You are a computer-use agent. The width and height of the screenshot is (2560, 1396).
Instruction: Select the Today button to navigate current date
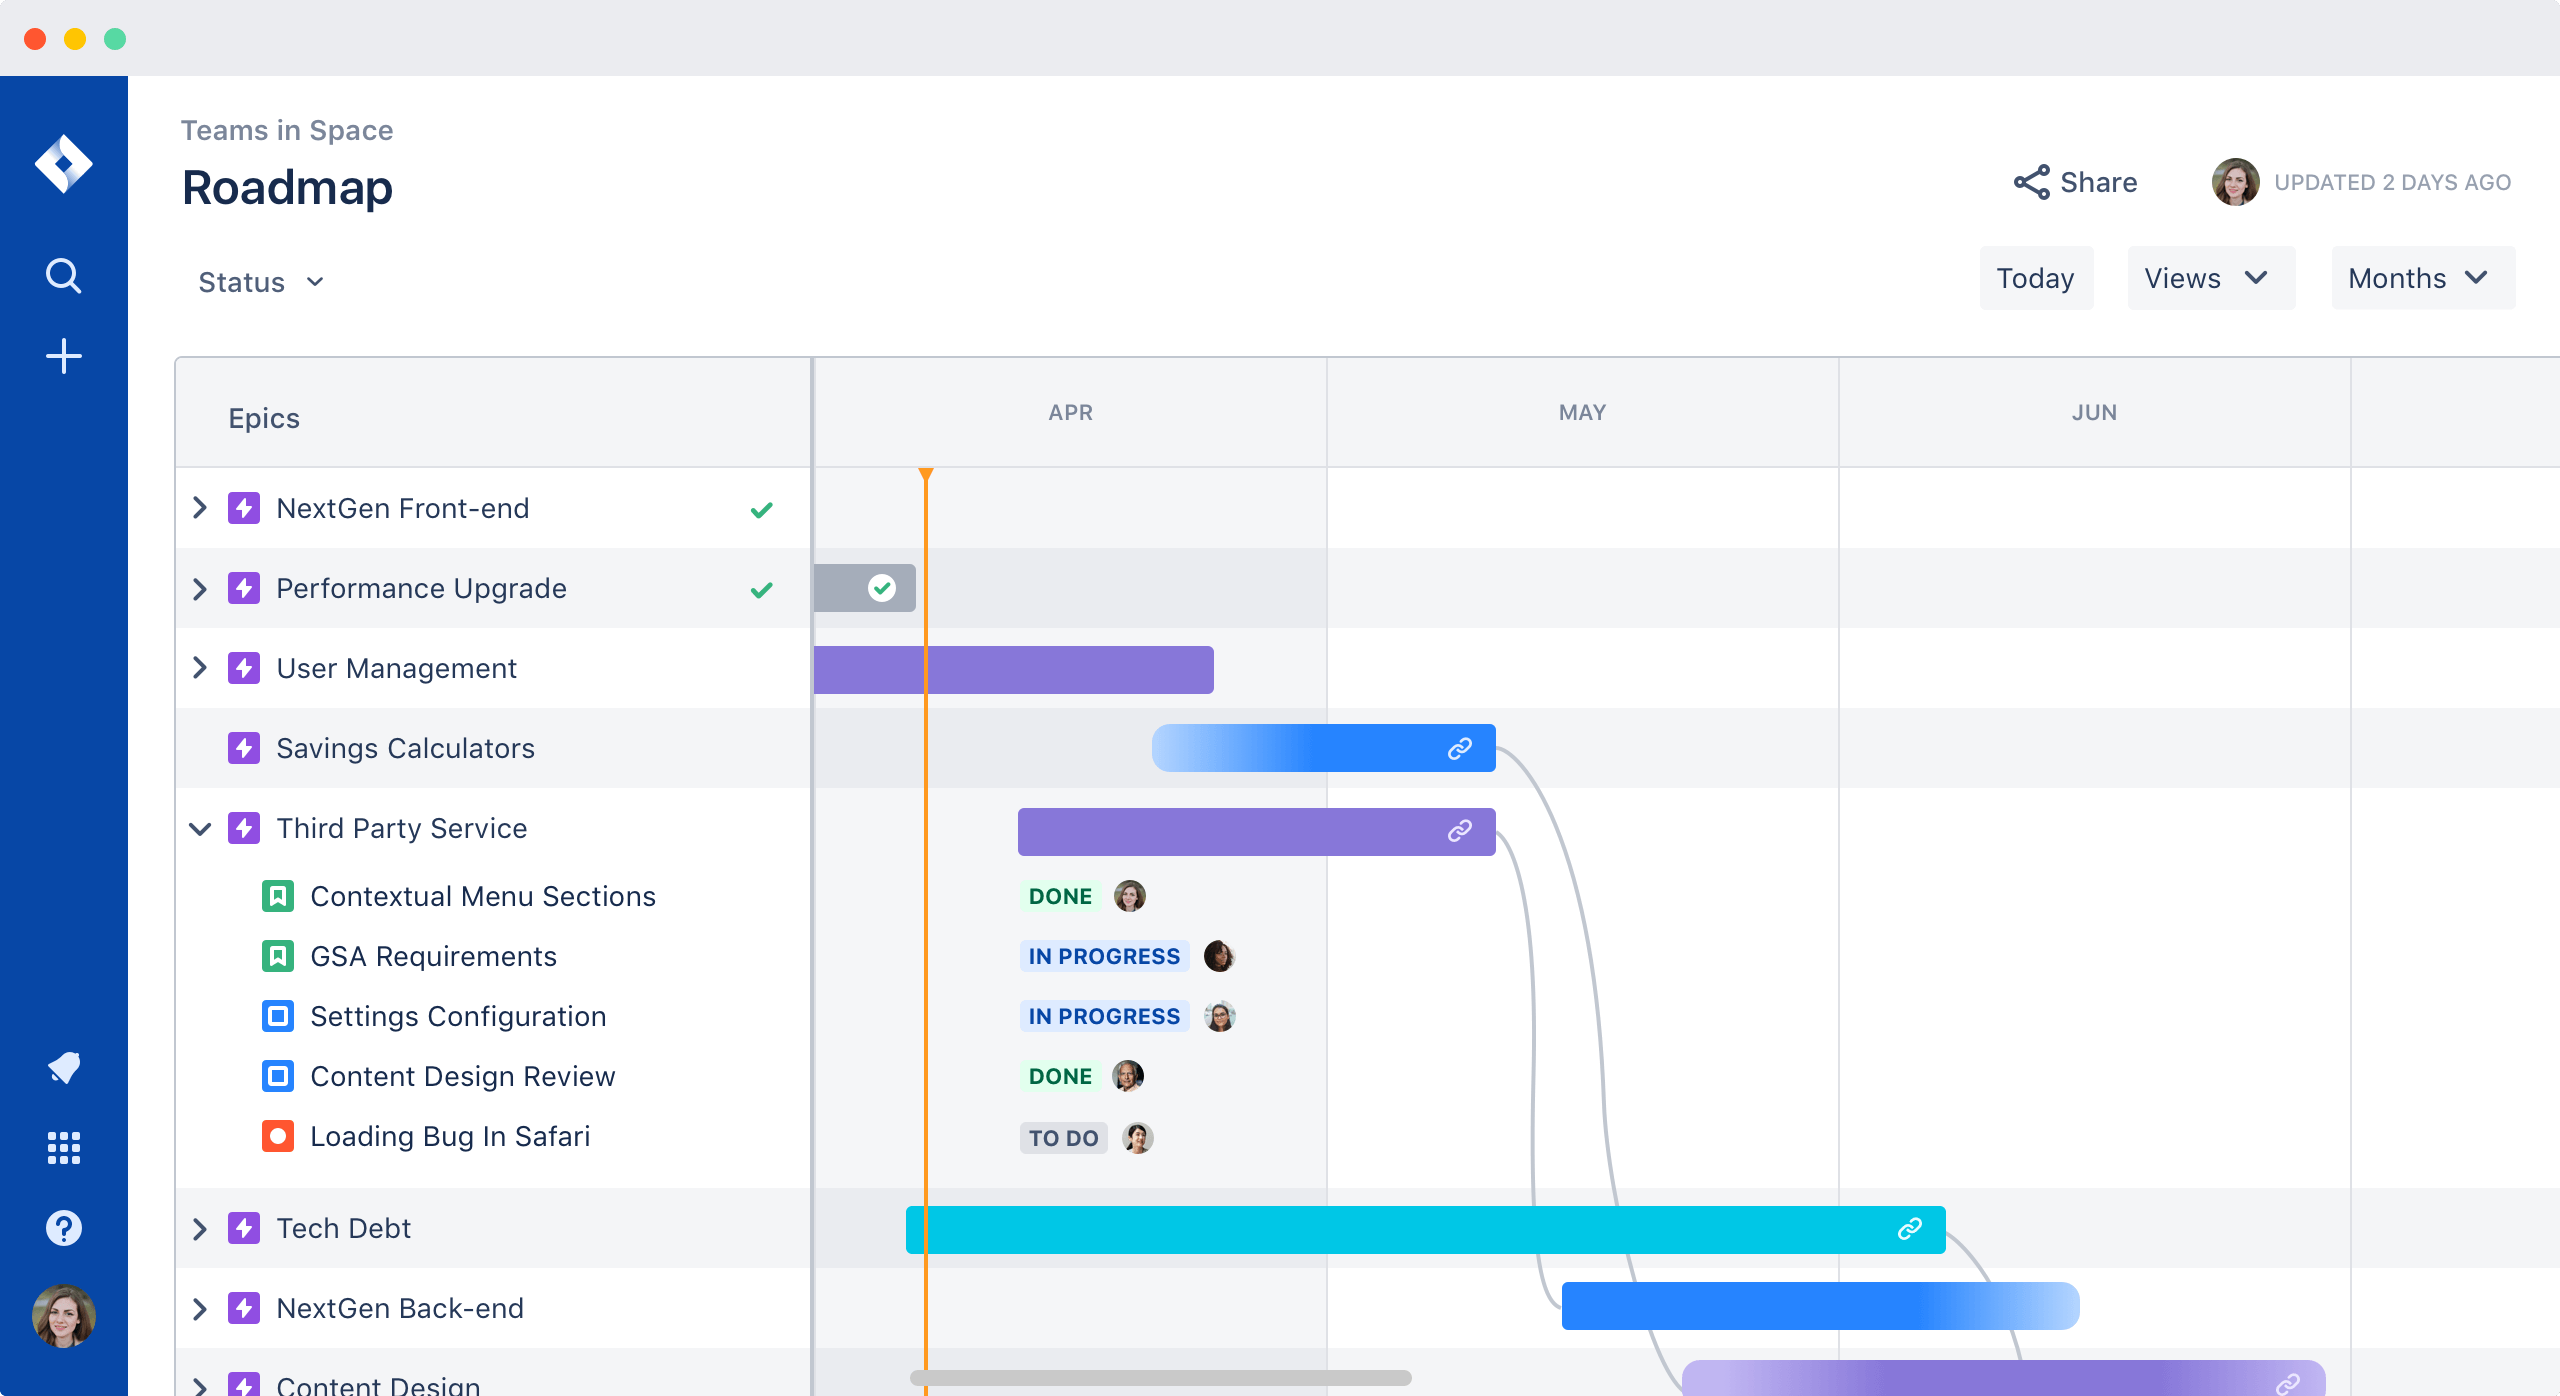tap(2036, 279)
